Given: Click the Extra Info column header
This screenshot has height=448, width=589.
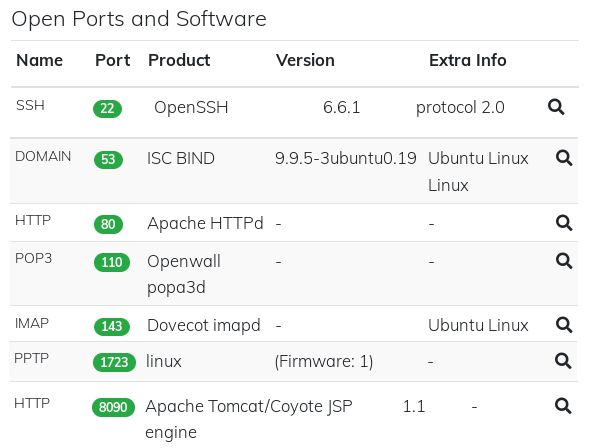Looking at the screenshot, I should 468,60.
